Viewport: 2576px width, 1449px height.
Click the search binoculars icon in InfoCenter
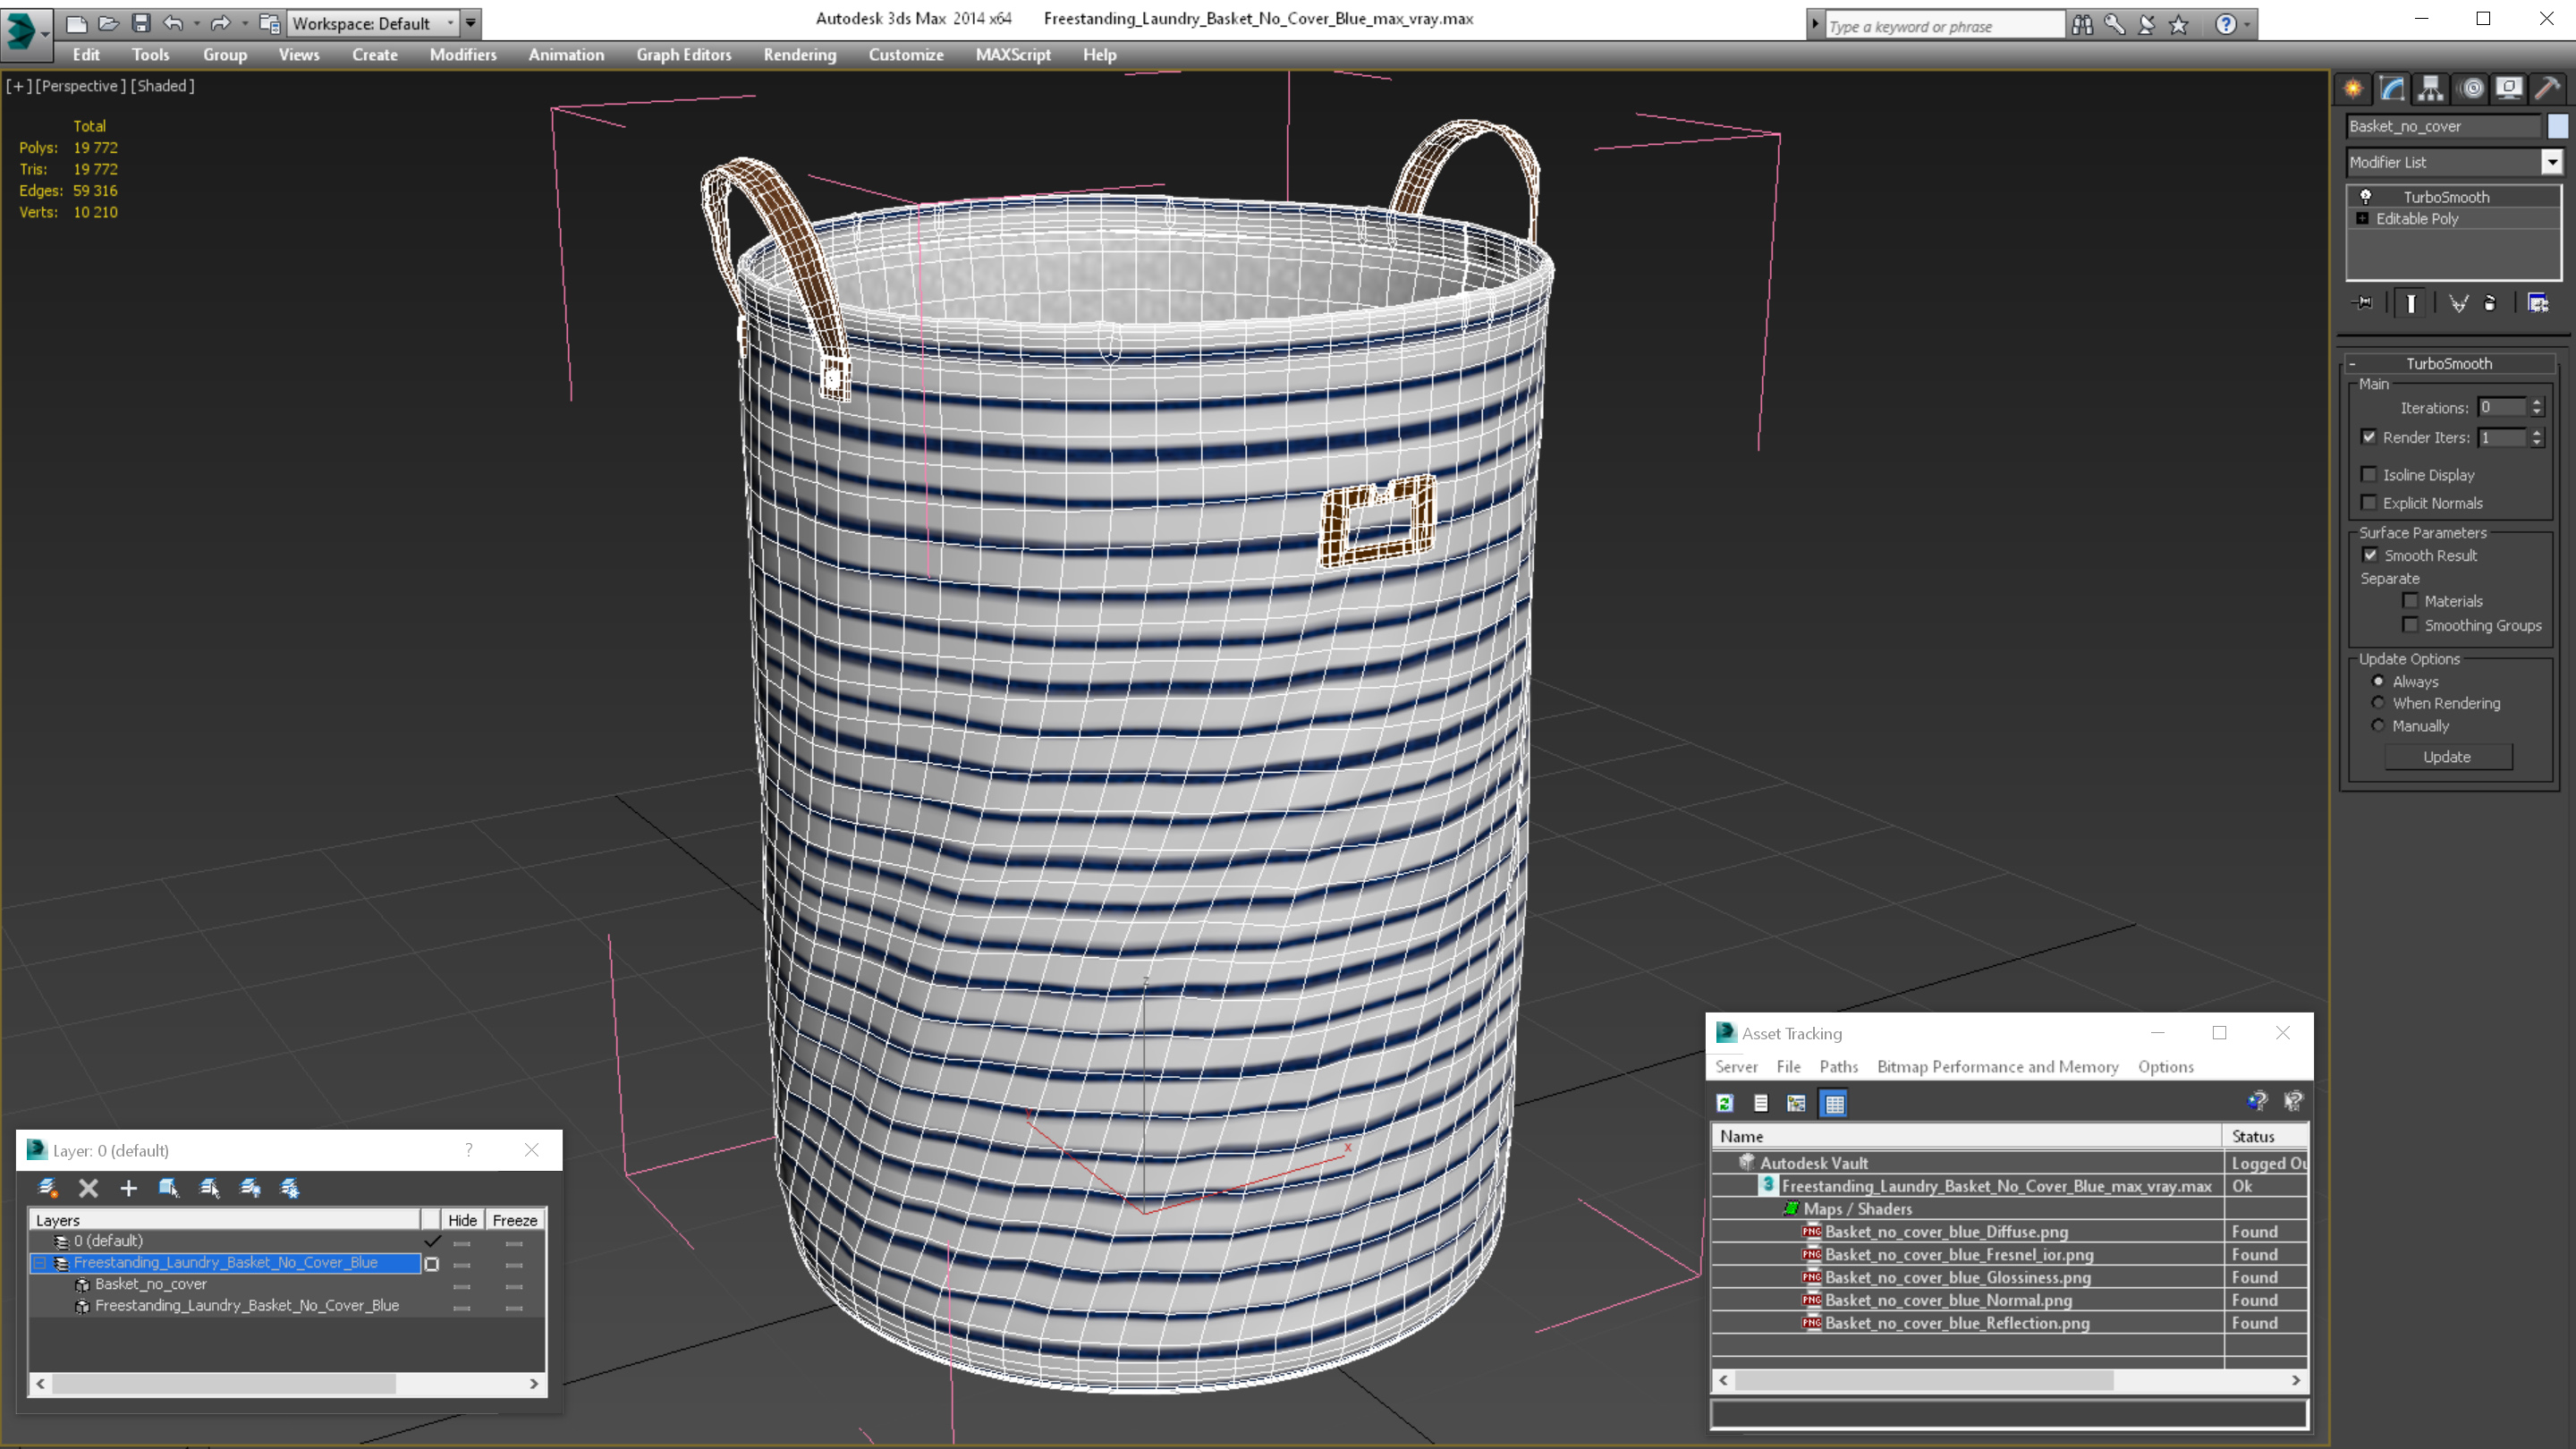click(x=2082, y=24)
